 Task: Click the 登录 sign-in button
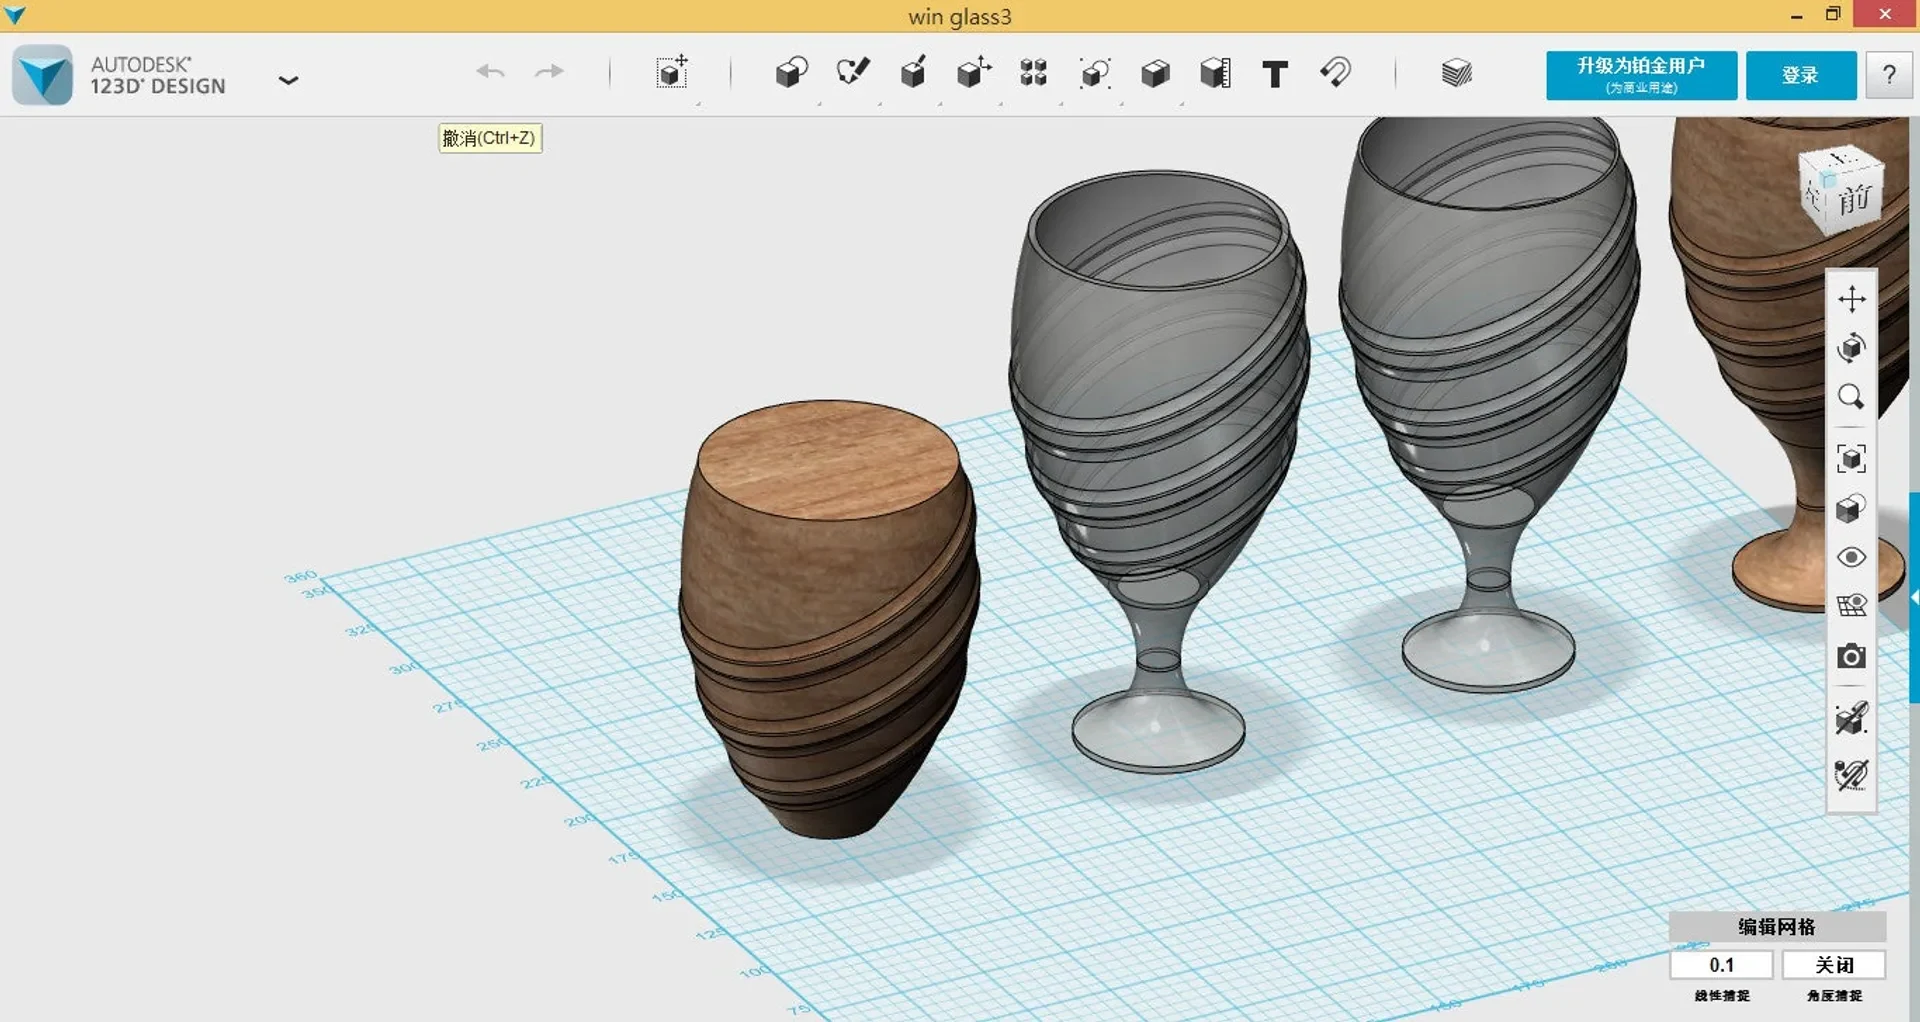point(1801,75)
